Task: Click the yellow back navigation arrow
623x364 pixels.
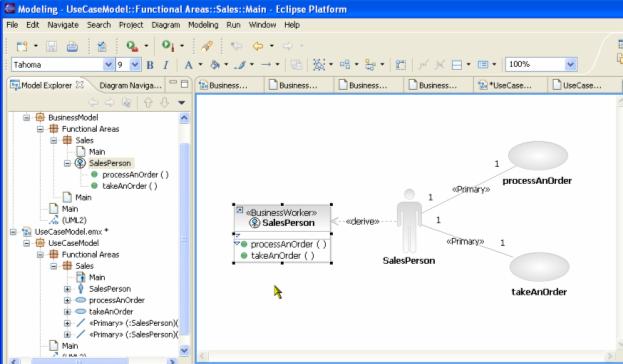Action: tap(258, 46)
